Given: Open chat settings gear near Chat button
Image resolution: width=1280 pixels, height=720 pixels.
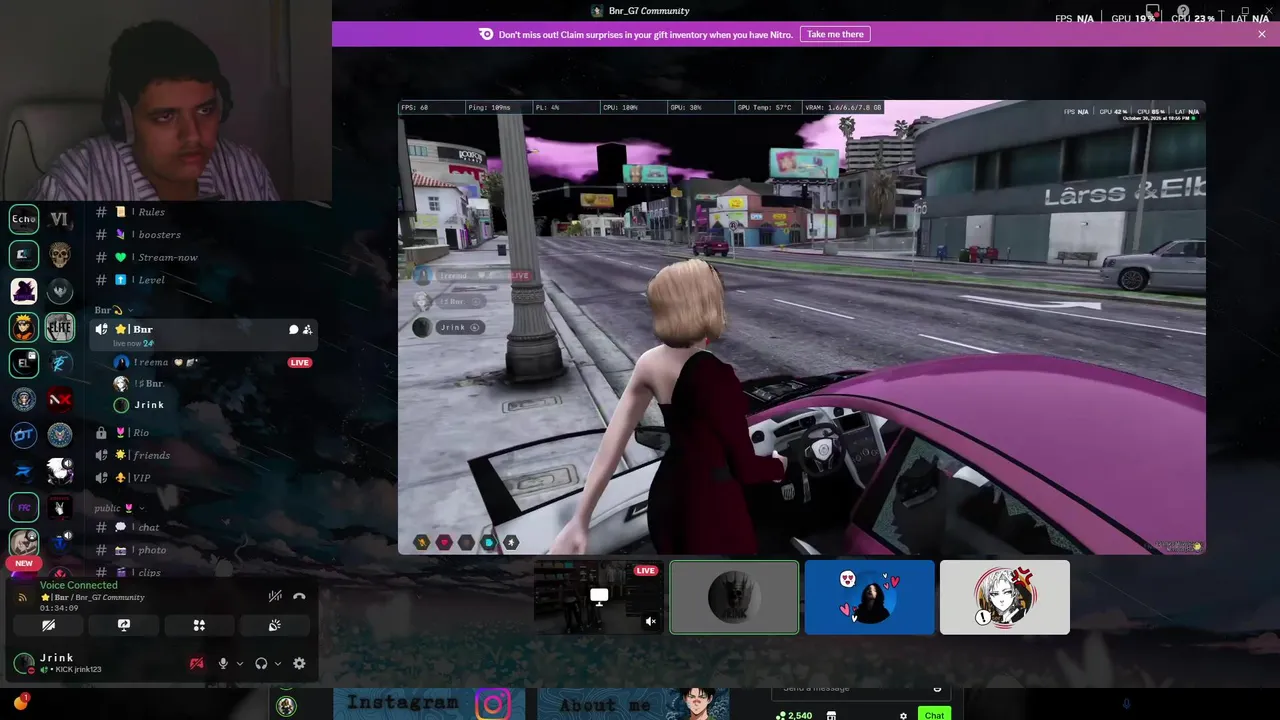Looking at the screenshot, I should click(903, 716).
